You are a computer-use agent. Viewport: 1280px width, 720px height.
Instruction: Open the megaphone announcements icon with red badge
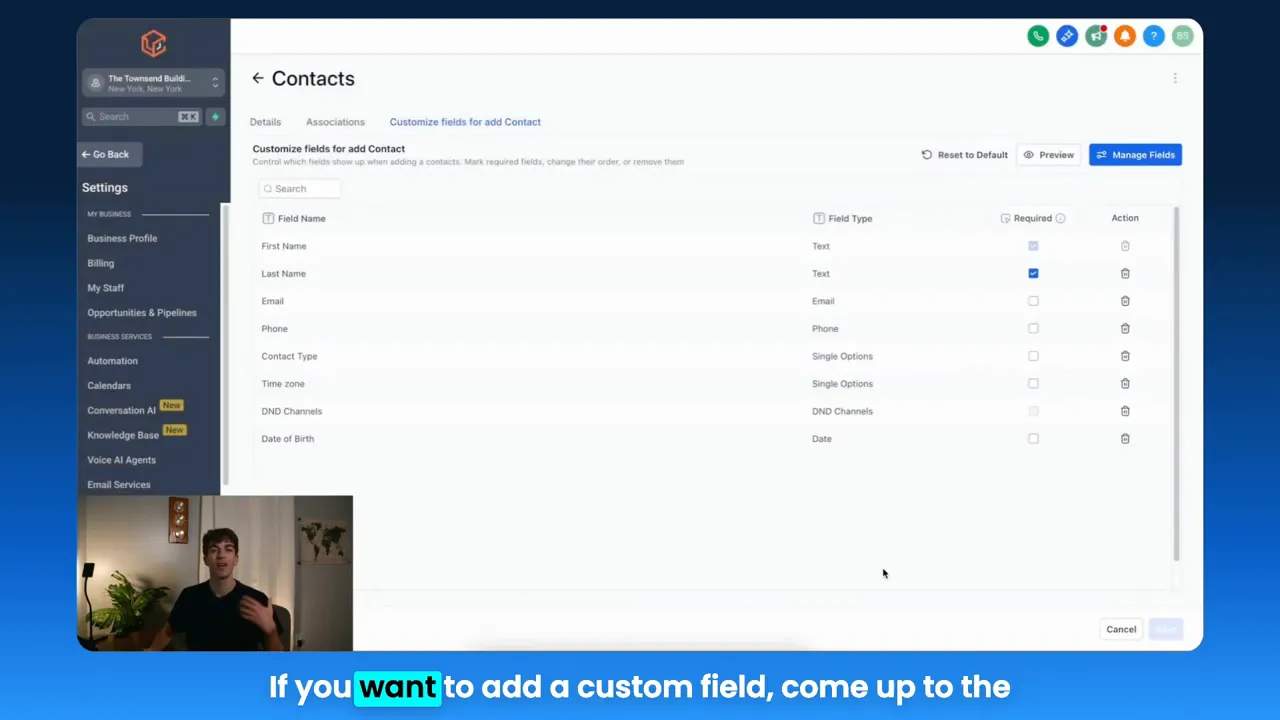coord(1096,36)
